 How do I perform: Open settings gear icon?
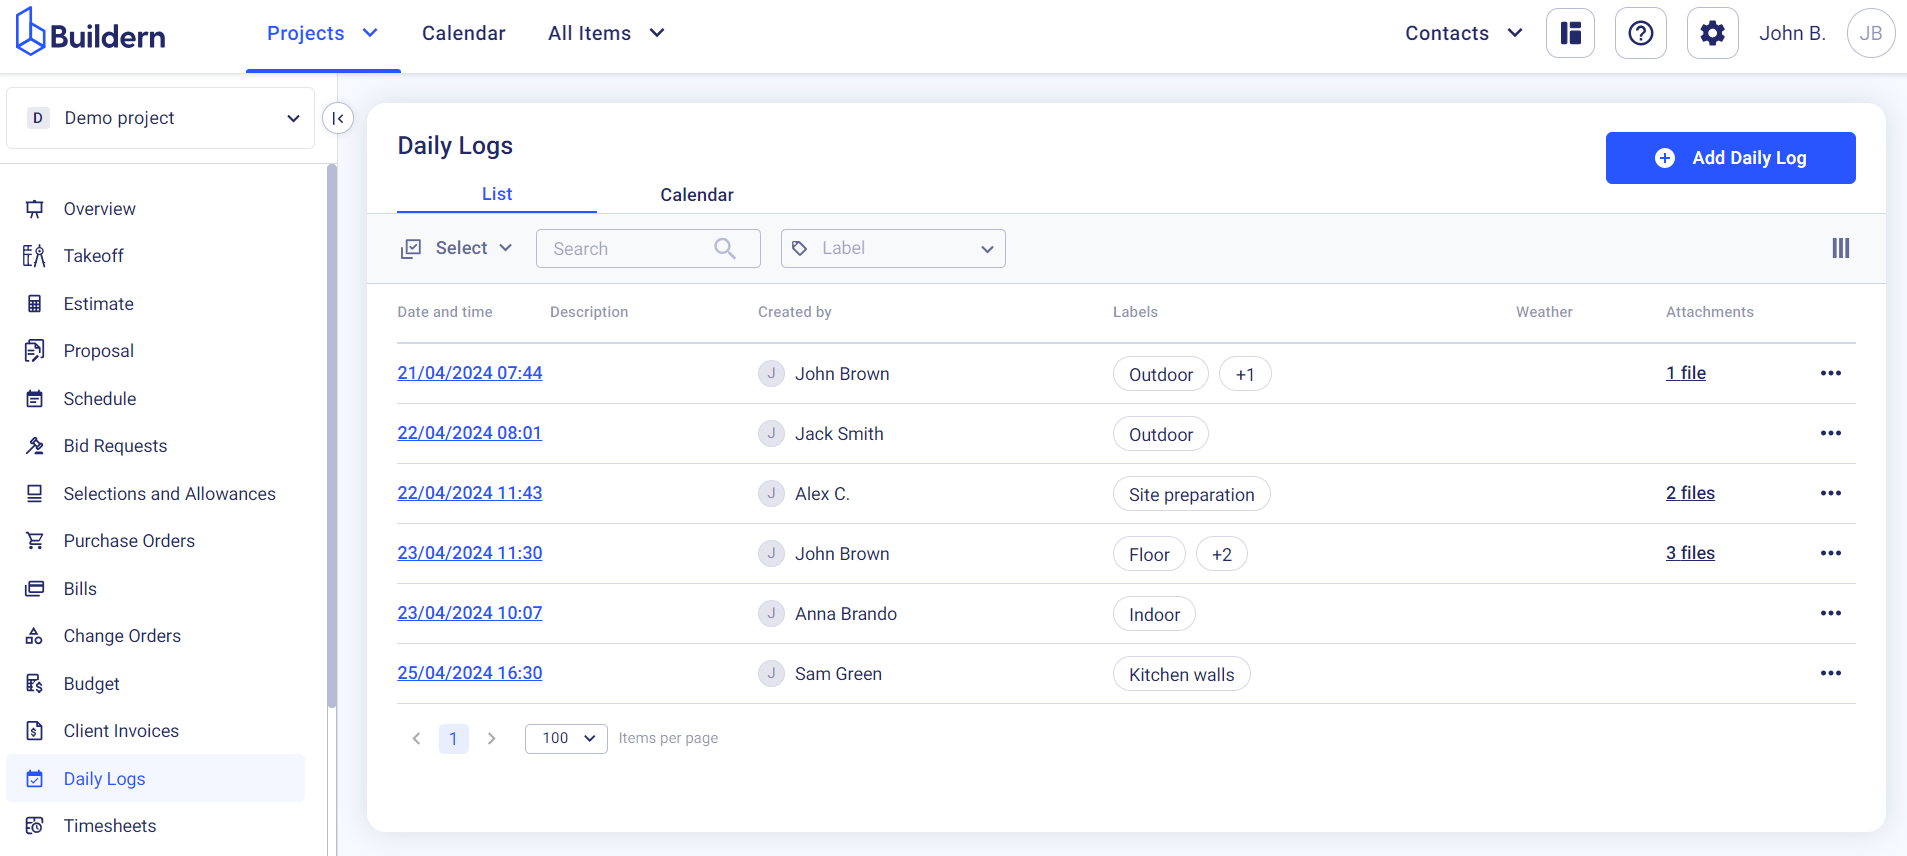(1712, 33)
